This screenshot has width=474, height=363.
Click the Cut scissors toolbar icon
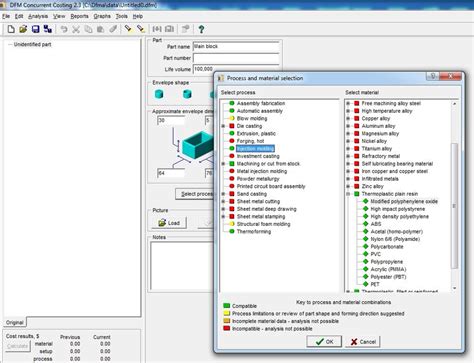coord(76,29)
